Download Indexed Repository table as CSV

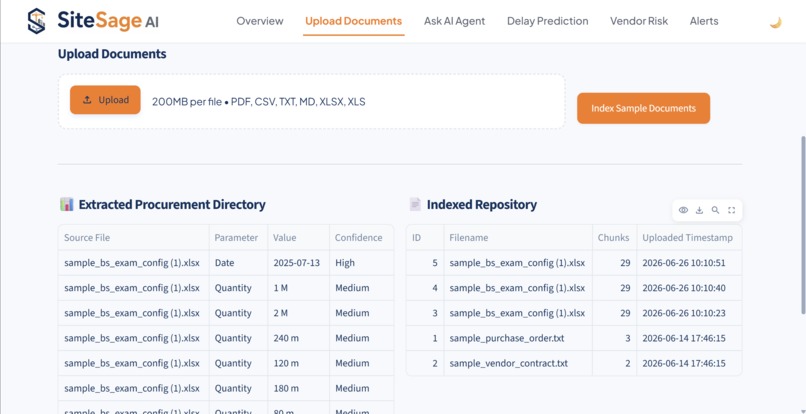coord(699,210)
